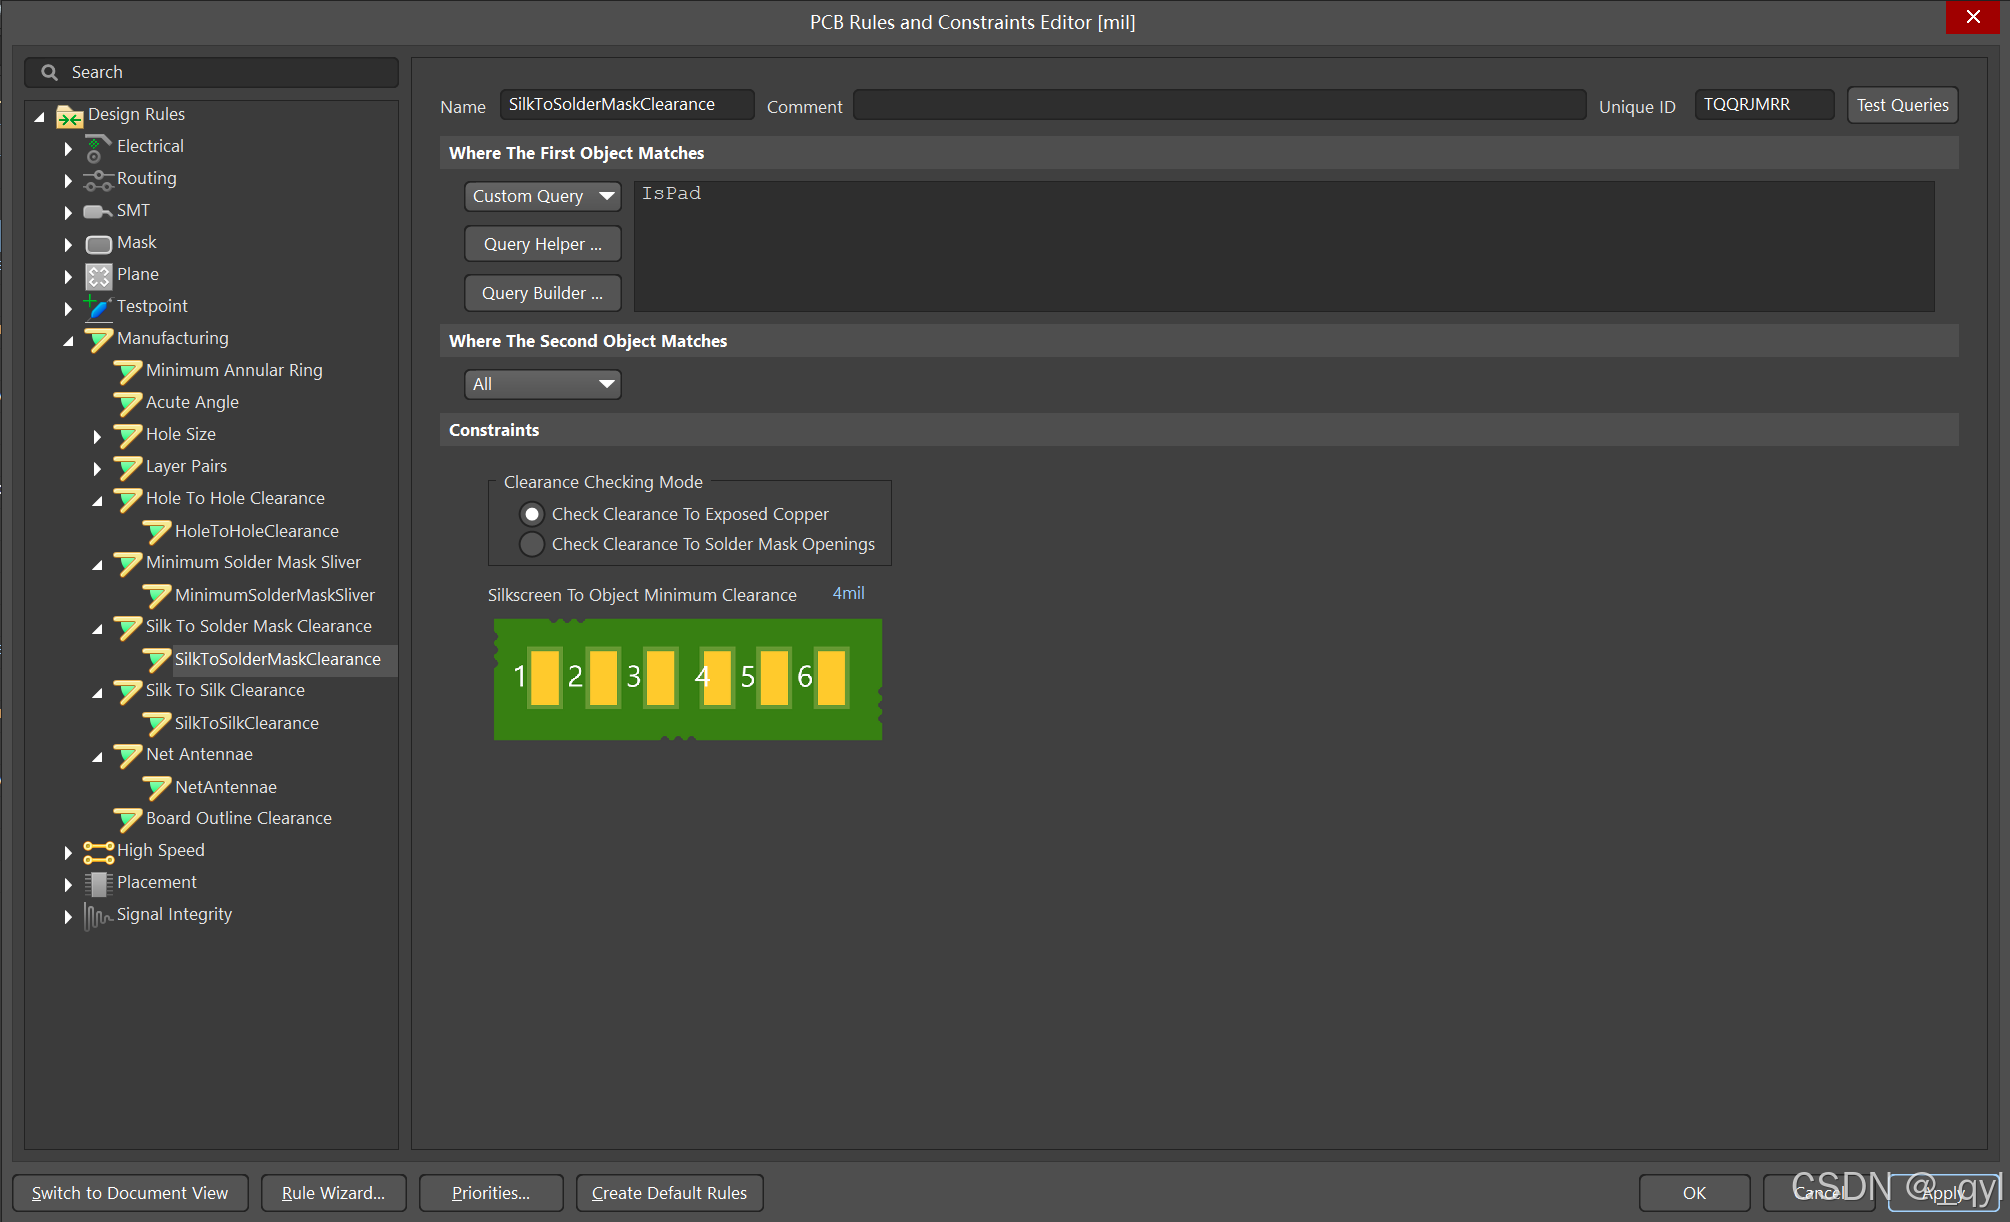Click the Placement category icon
The image size is (2010, 1222).
pyautogui.click(x=98, y=884)
